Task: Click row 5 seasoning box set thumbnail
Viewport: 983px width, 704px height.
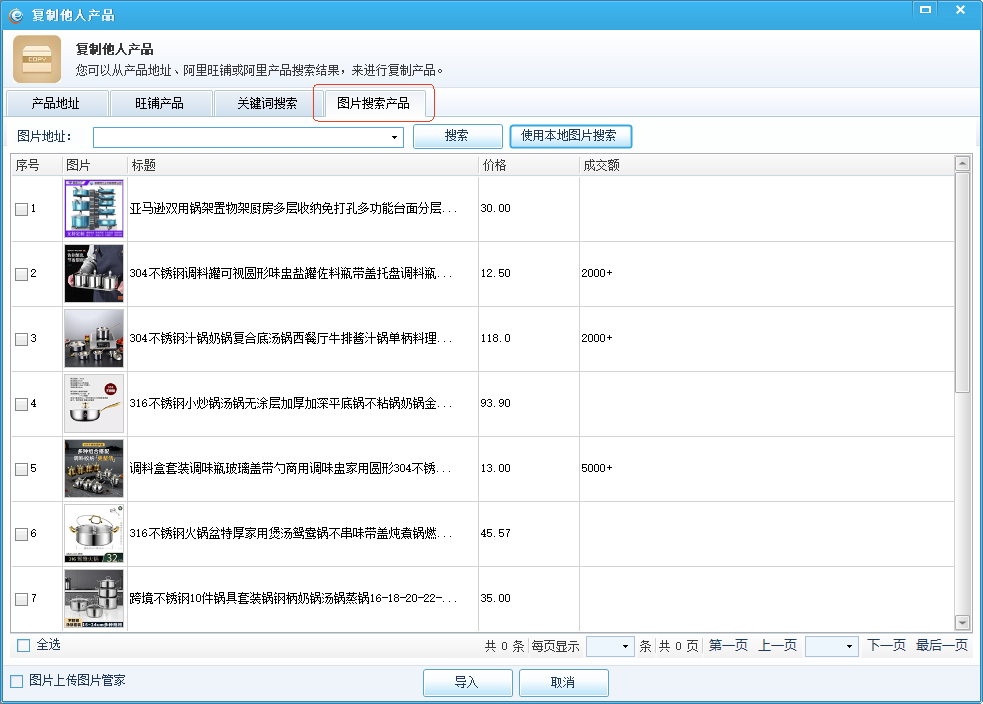Action: [94, 468]
